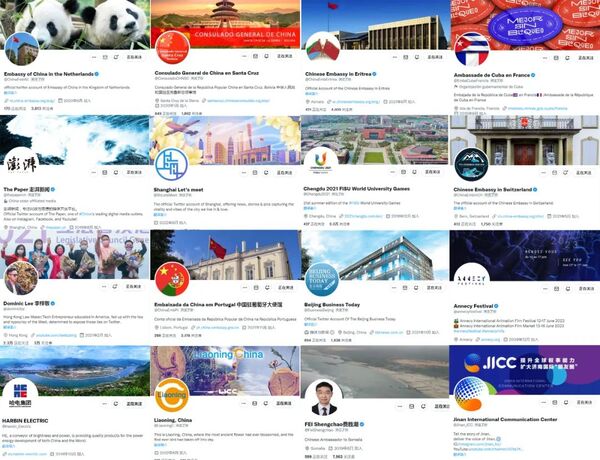Open message icon on The Paper profile
600x460 pixels.
(104, 172)
